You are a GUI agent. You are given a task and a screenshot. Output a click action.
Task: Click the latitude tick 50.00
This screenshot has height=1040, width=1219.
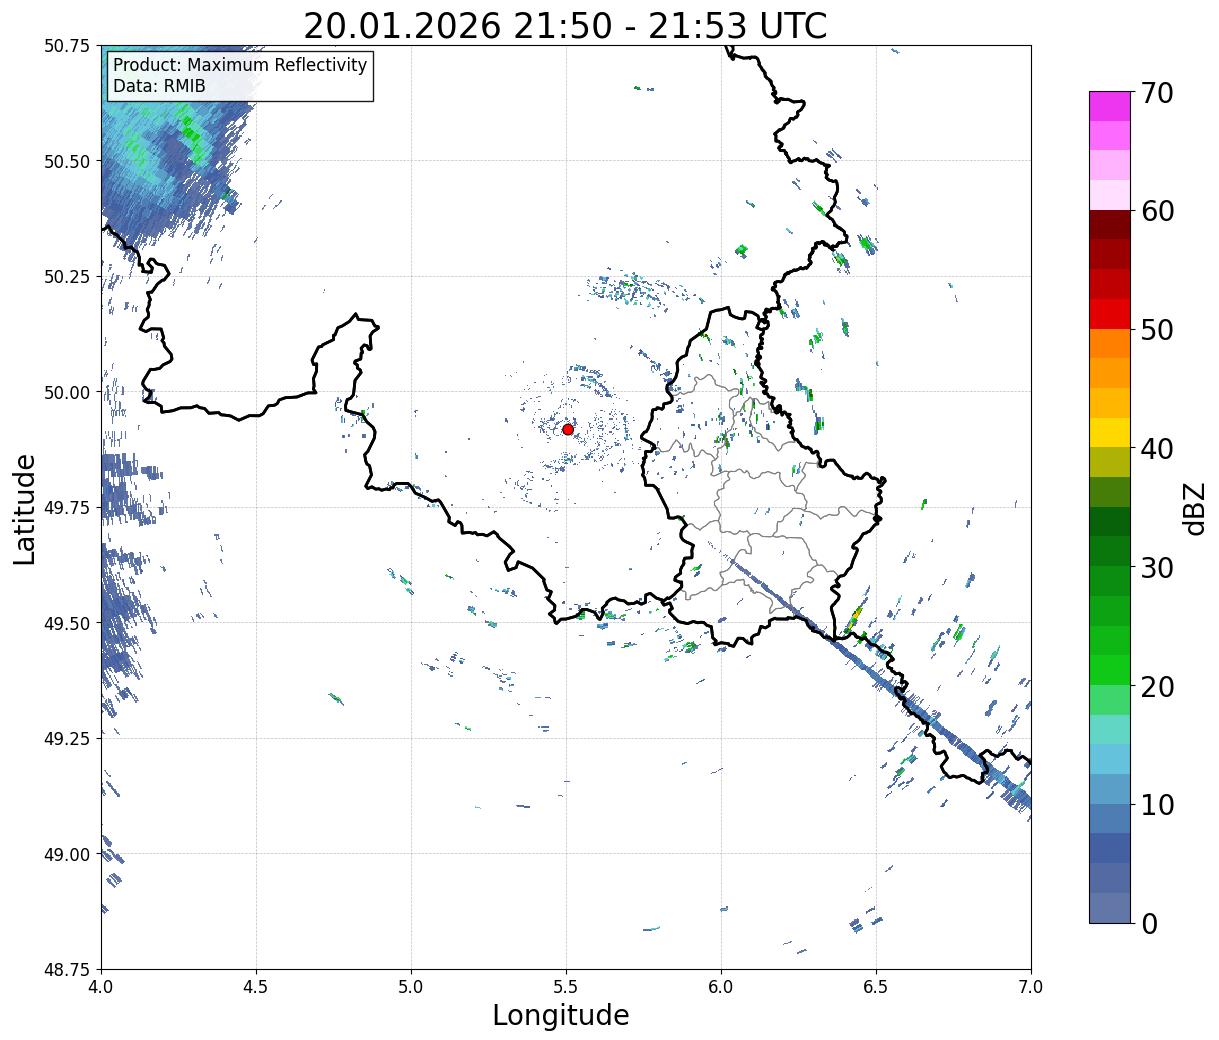pyautogui.click(x=67, y=392)
